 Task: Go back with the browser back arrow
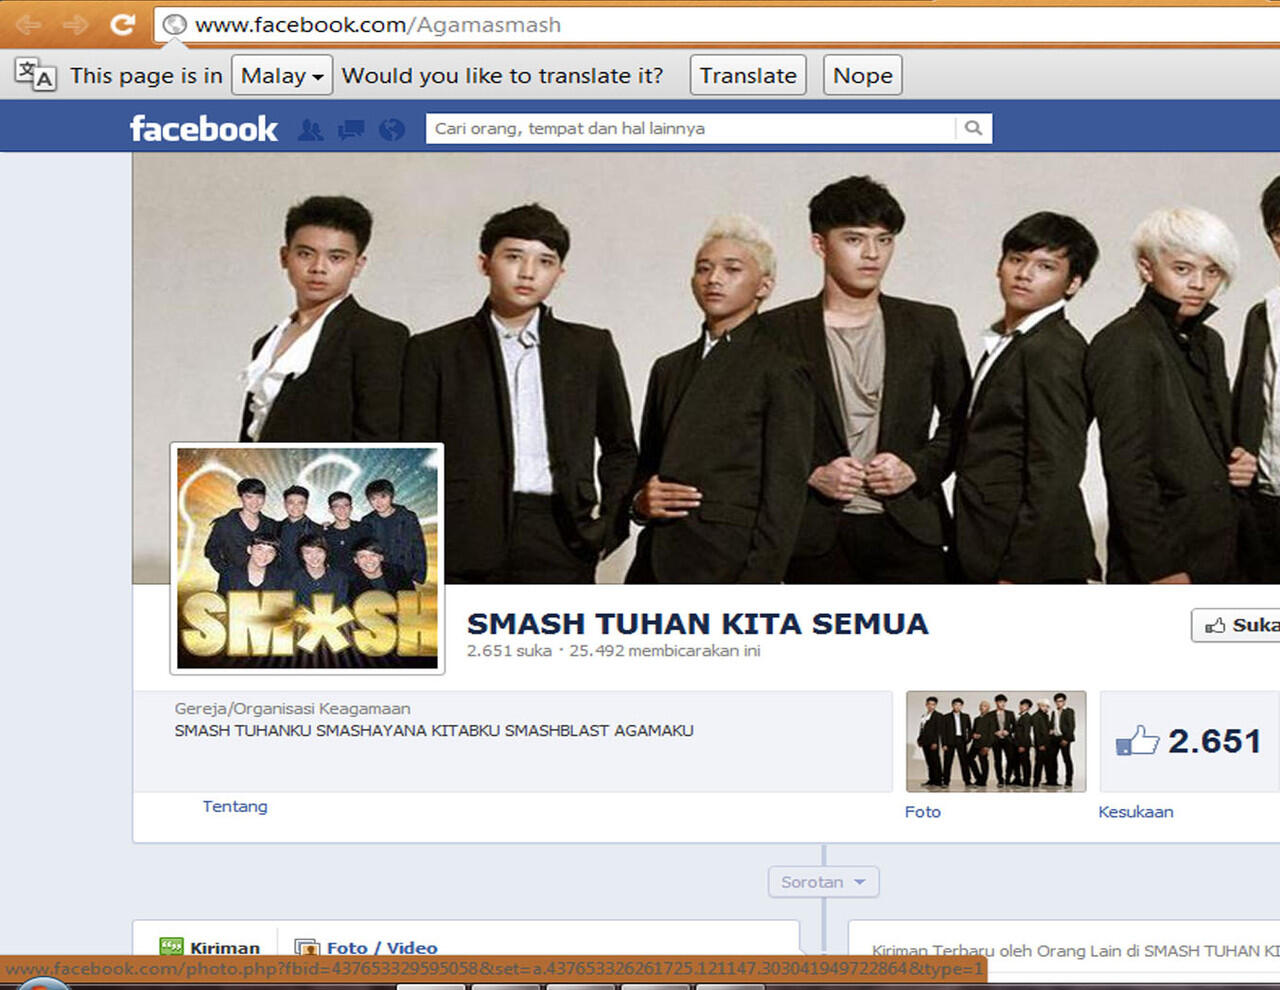(28, 24)
